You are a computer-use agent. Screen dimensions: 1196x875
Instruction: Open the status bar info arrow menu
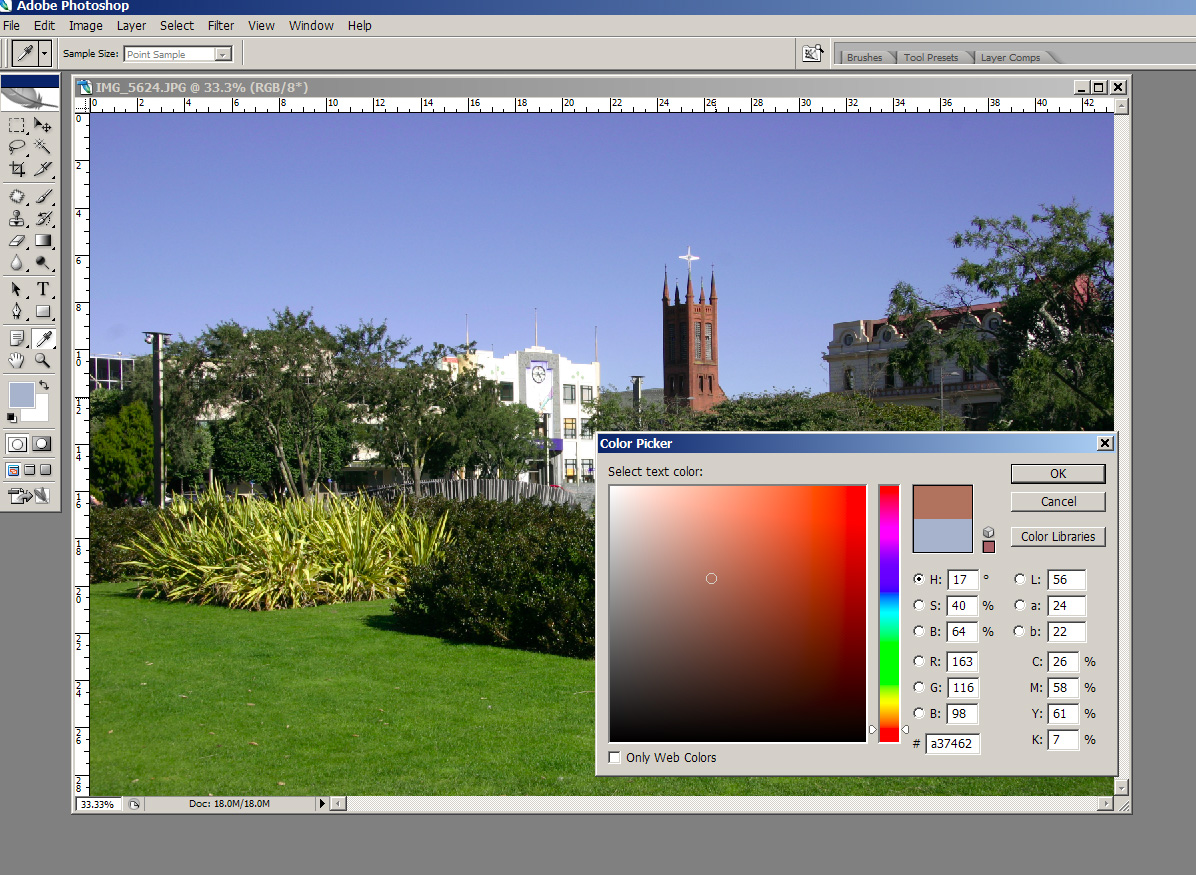[322, 803]
